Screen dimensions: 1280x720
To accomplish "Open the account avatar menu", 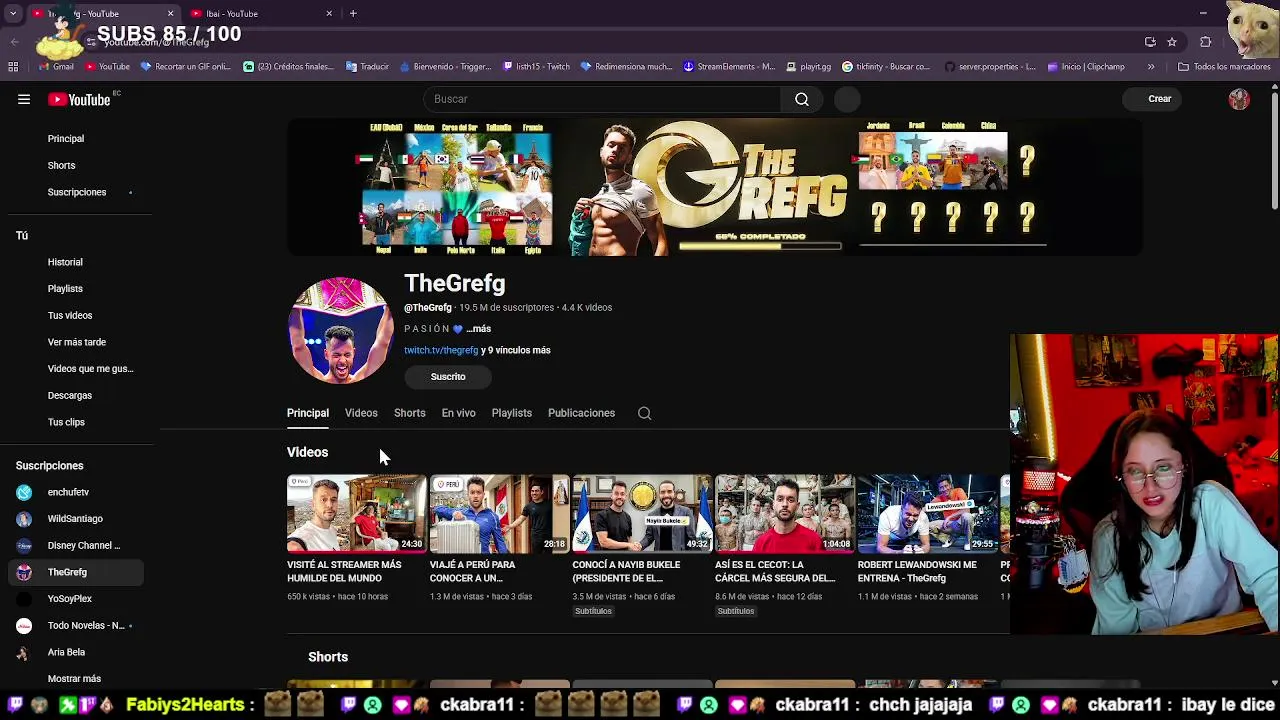I will [x=1239, y=99].
